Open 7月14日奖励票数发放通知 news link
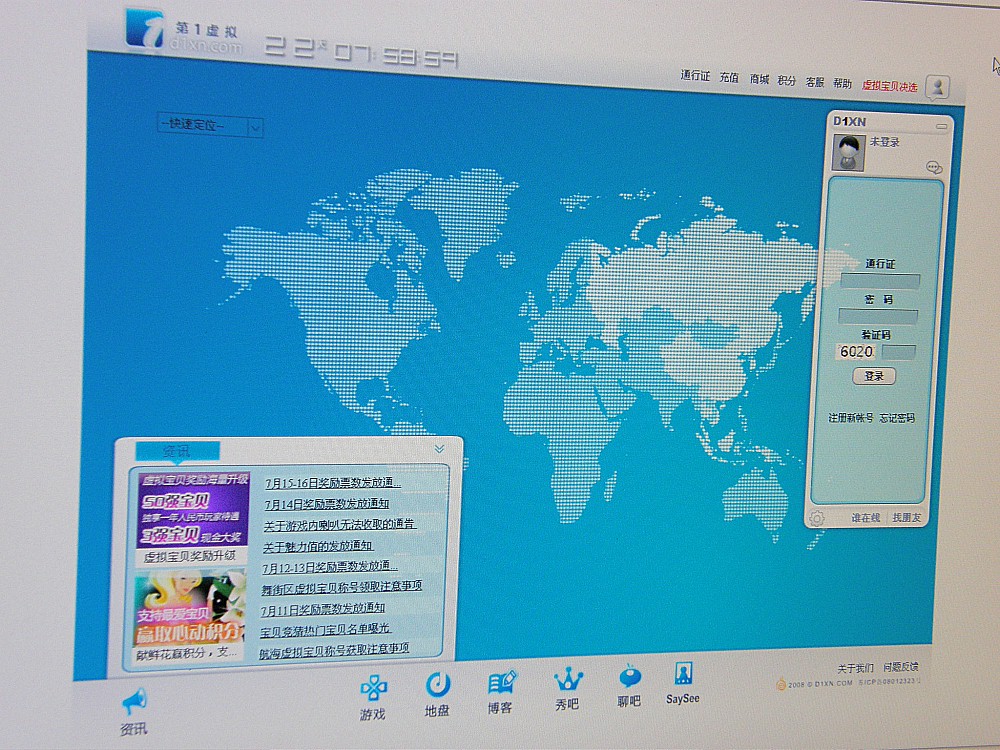 (327, 504)
